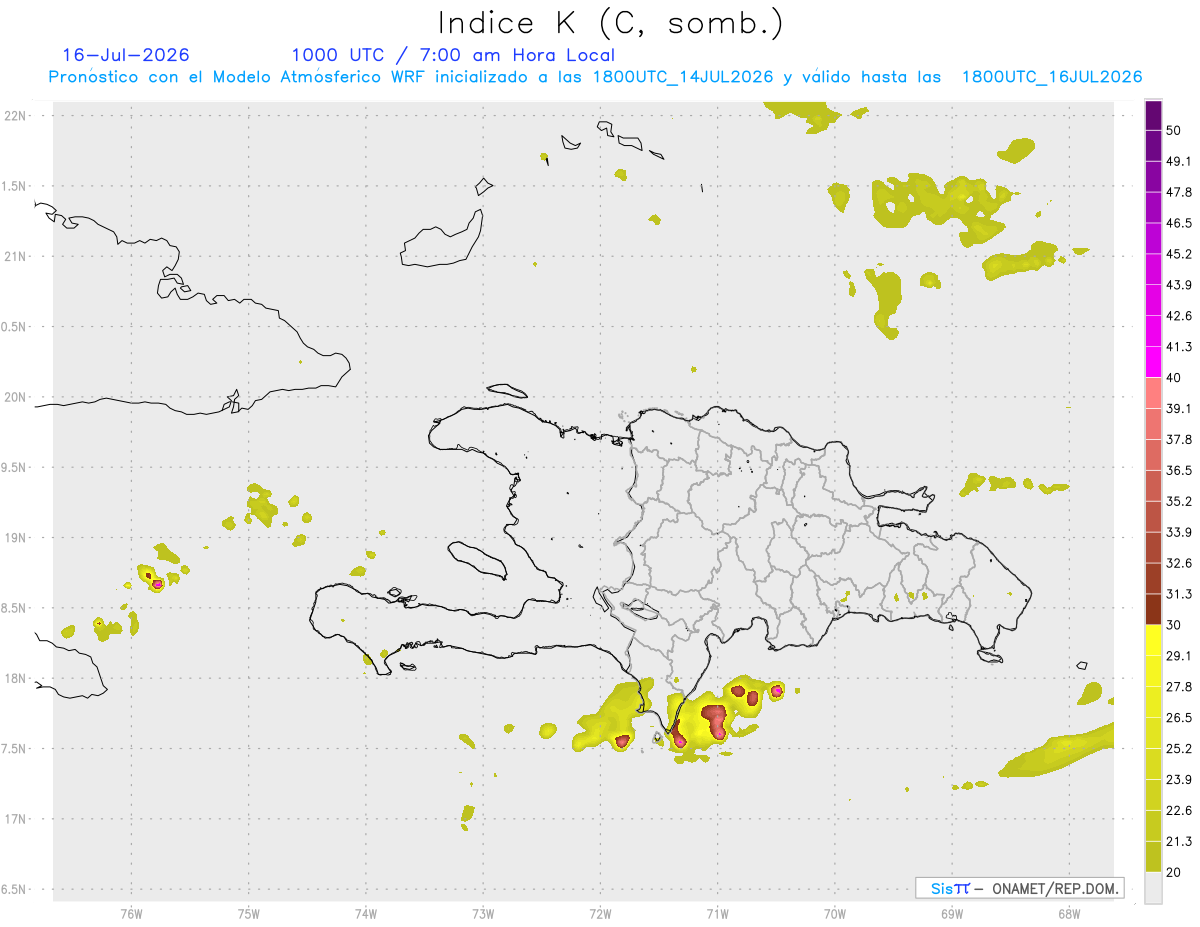This screenshot has height=927, width=1200.
Task: Pick the magenta swatch between 41.3 and 42.6
Action: [x=1153, y=332]
